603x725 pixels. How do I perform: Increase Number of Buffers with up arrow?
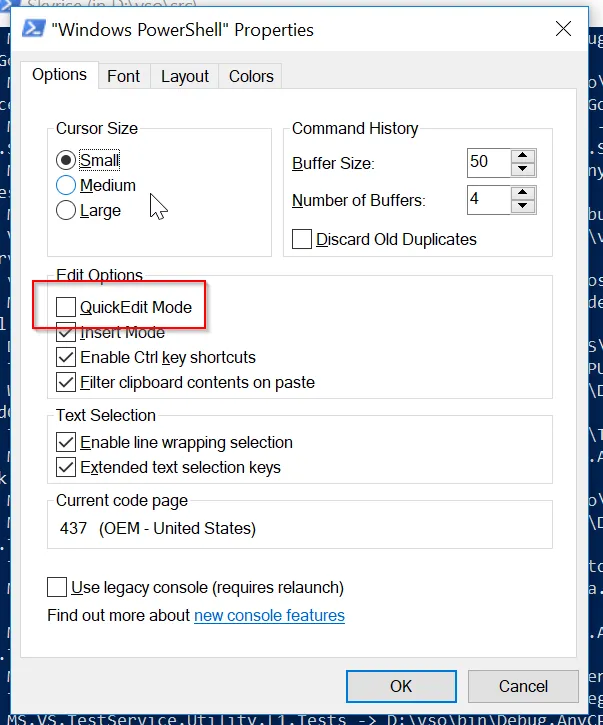(523, 193)
